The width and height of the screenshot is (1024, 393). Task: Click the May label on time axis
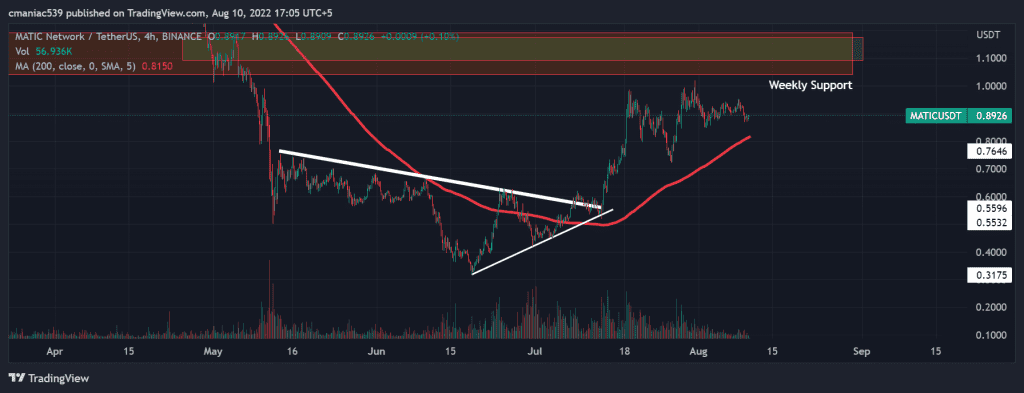pos(212,351)
